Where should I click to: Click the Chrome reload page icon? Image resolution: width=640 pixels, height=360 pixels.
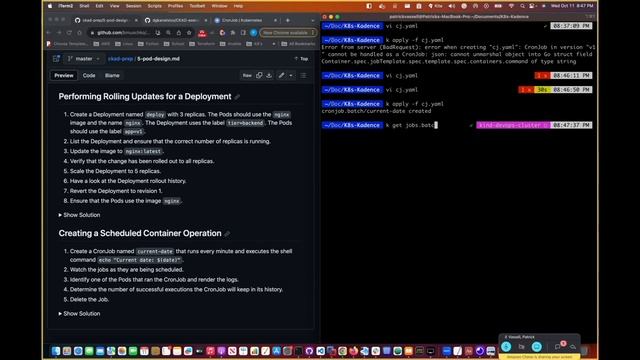tap(69, 33)
